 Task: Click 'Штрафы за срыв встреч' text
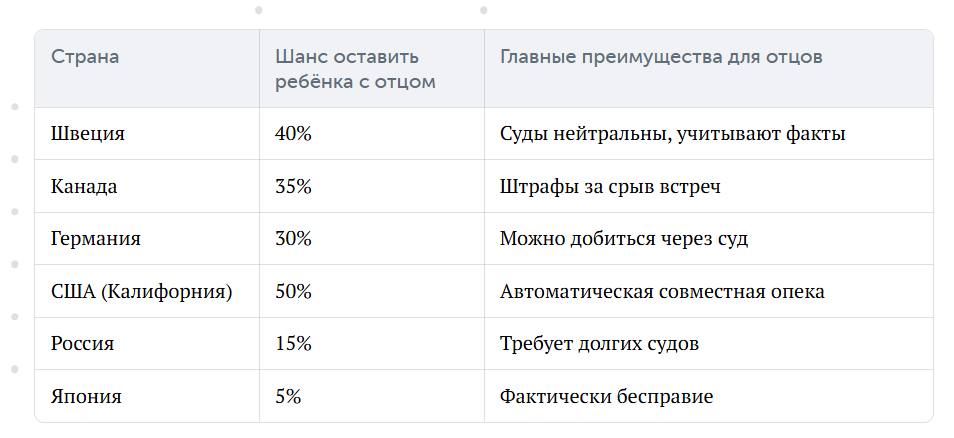coord(610,186)
